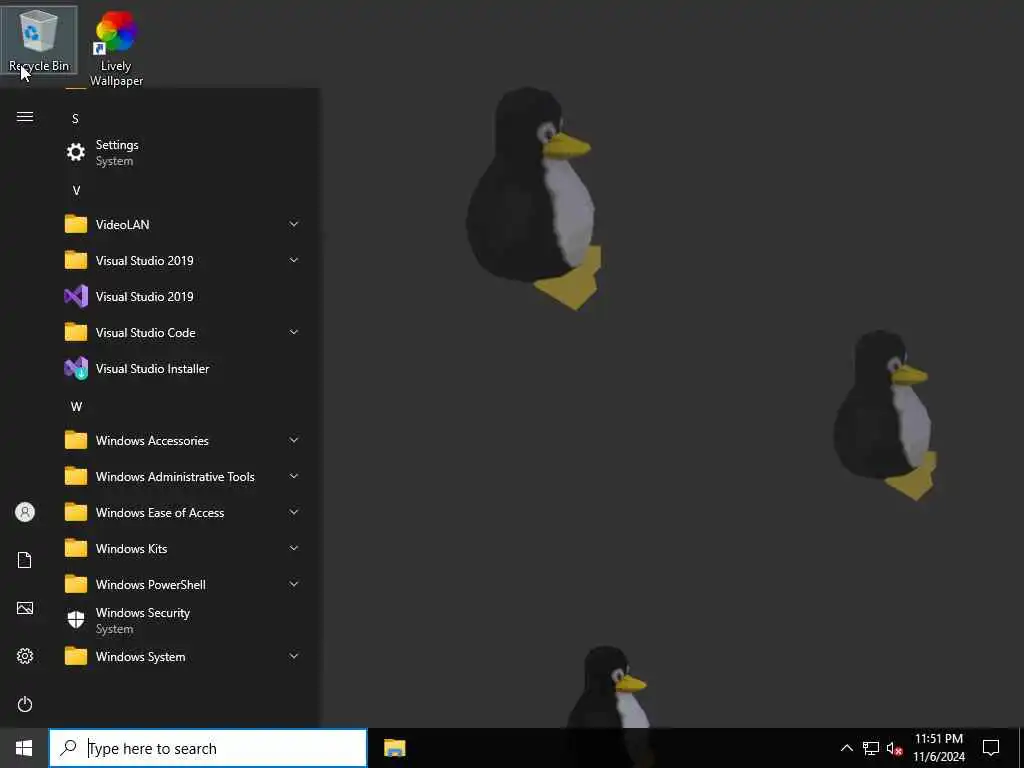The height and width of the screenshot is (768, 1024).
Task: Expand the Start menu hamburger navigation
Action: click(x=25, y=117)
